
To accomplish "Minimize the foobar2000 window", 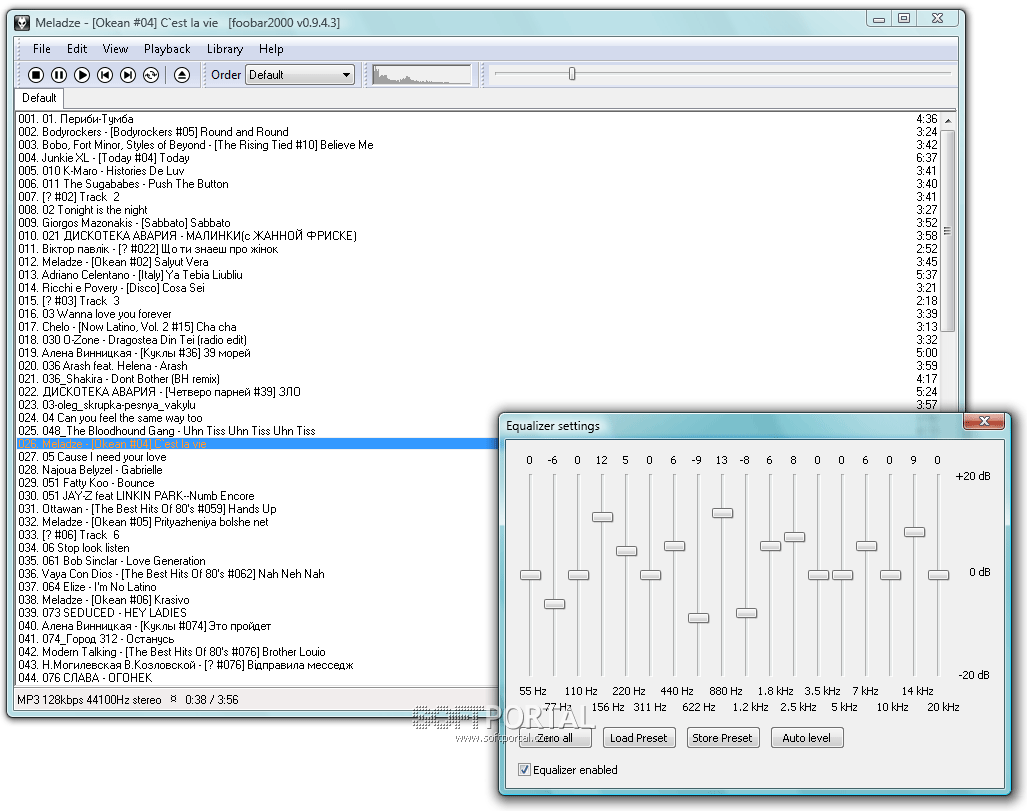I will [x=879, y=19].
